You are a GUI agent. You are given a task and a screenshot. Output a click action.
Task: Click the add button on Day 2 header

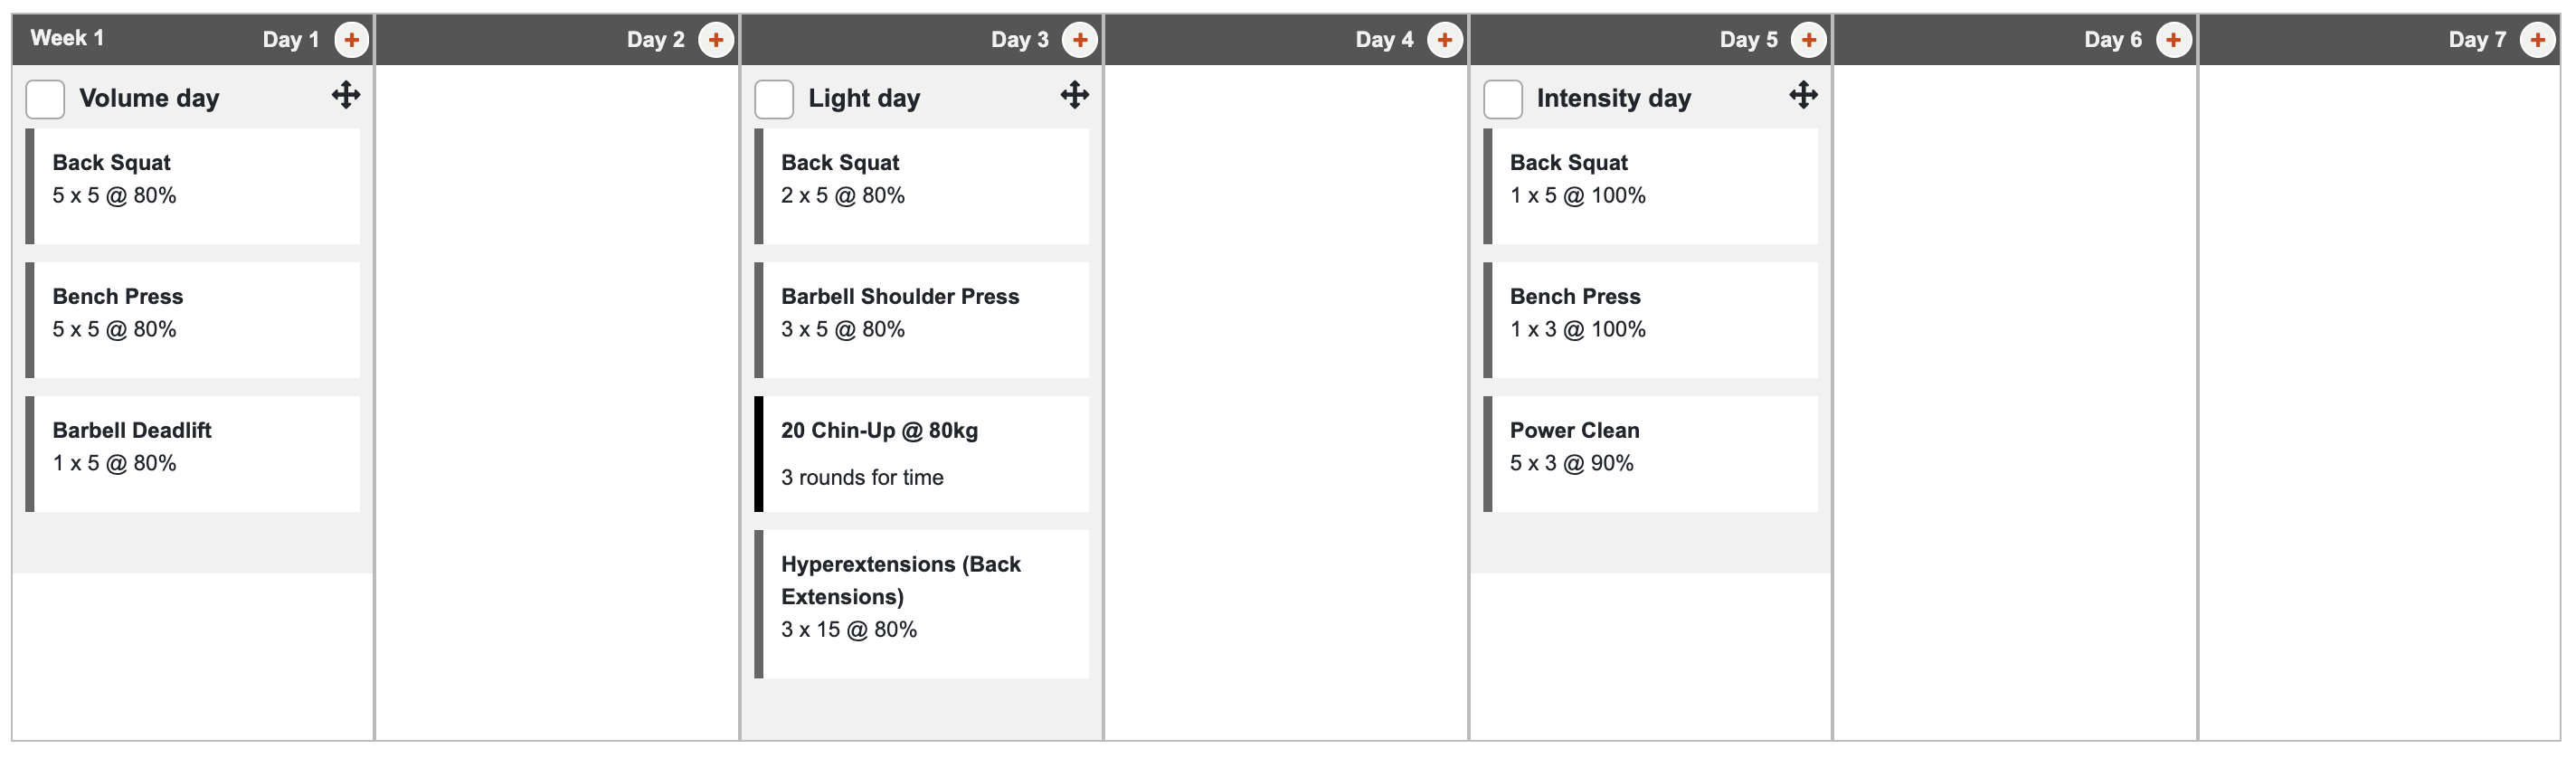click(716, 39)
